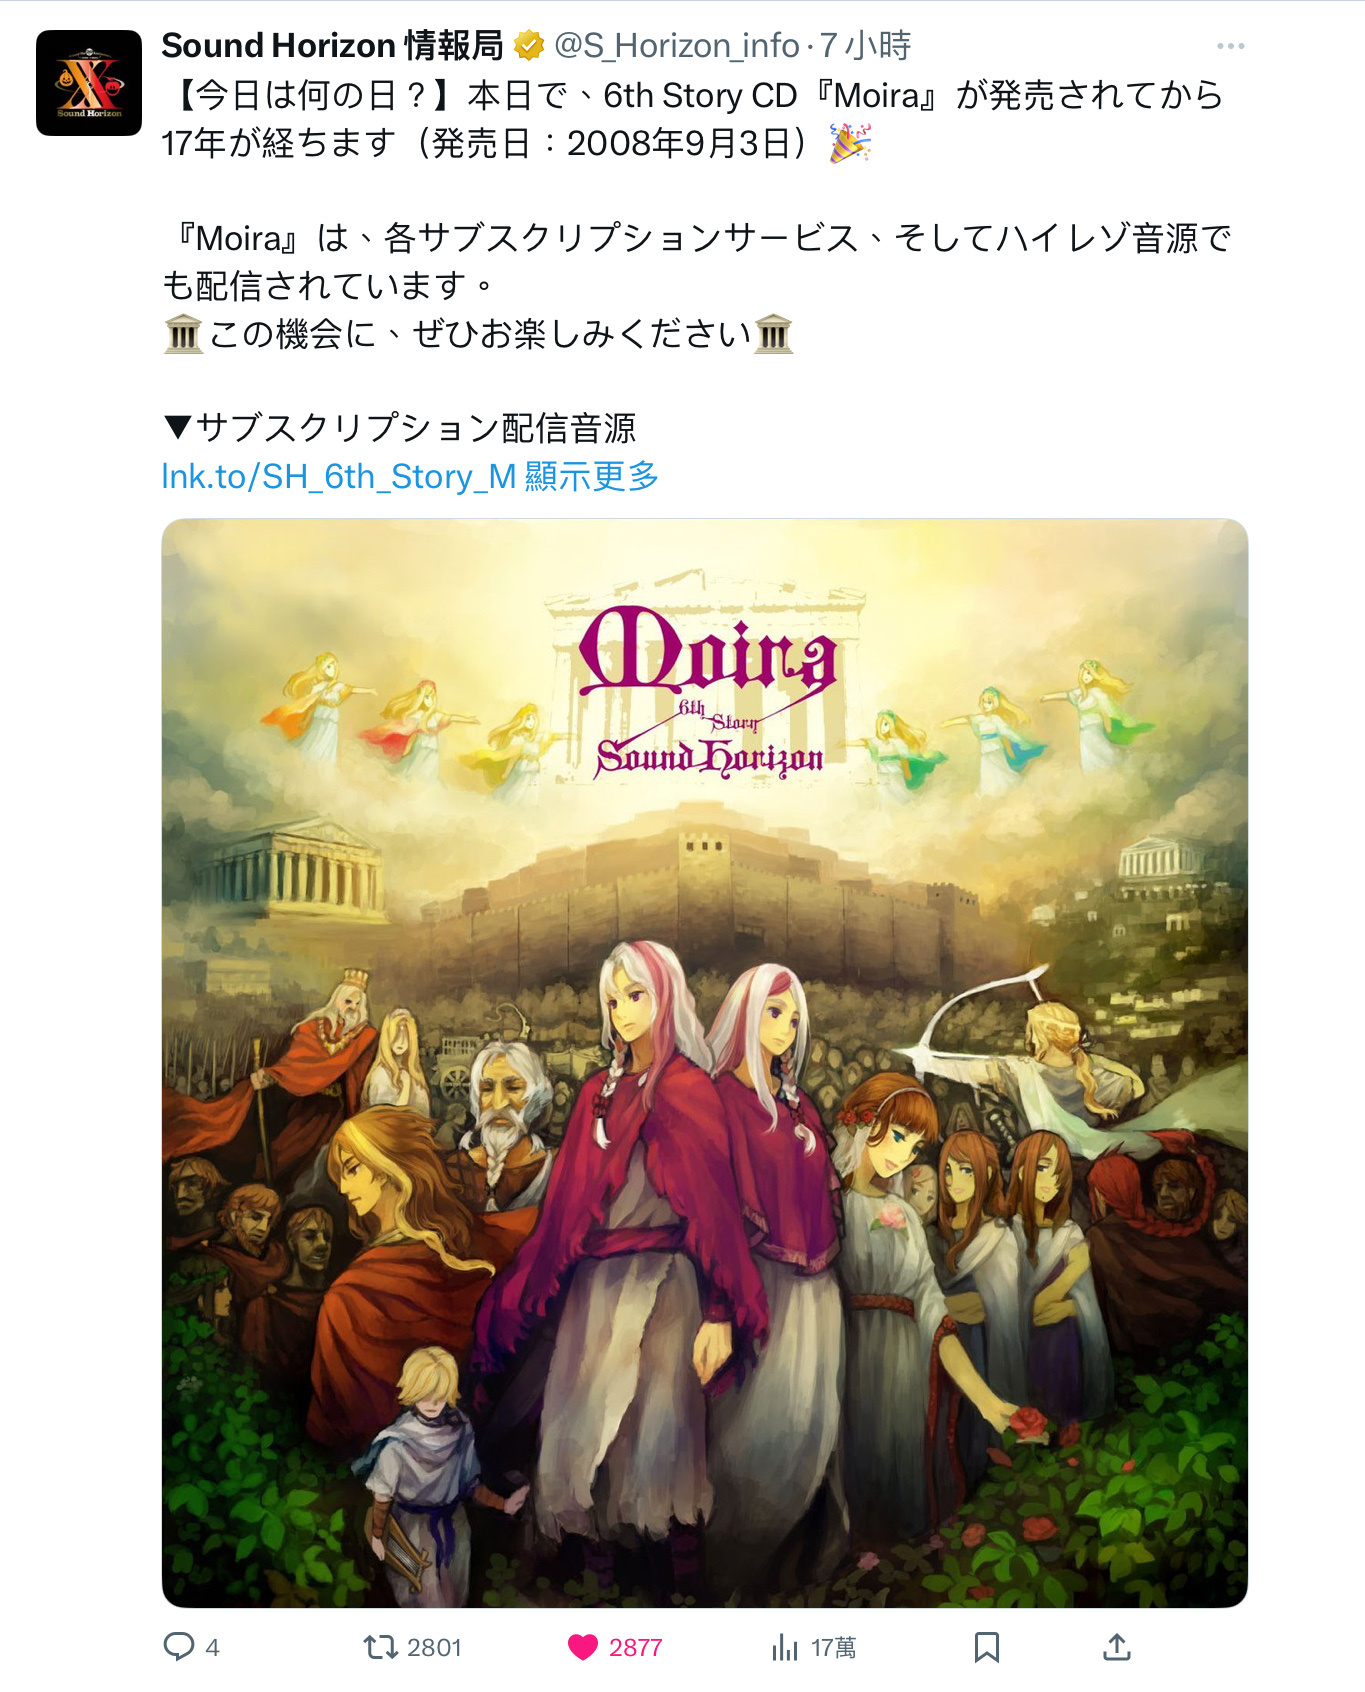
Task: Share post with upload arrow icon
Action: tap(1117, 1647)
